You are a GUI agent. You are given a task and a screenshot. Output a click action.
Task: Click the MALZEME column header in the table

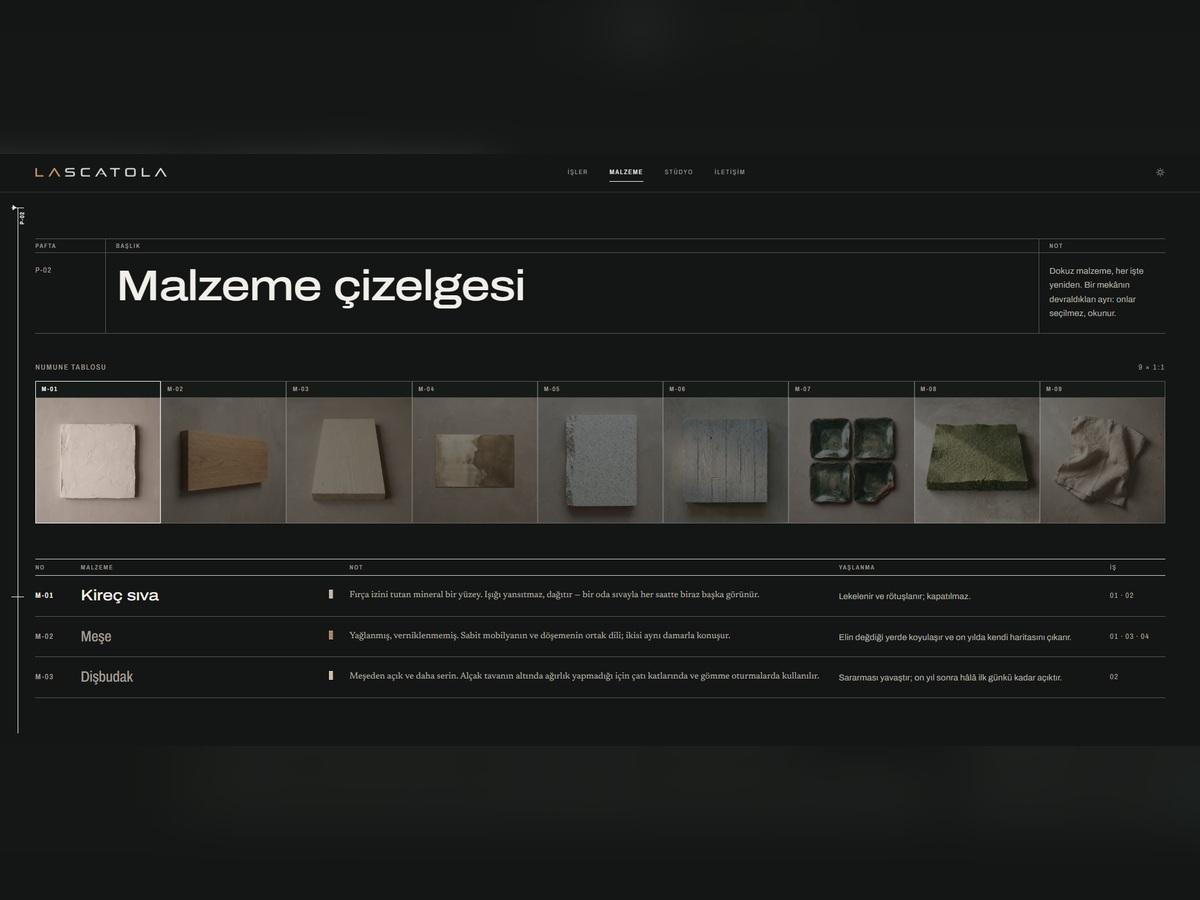tap(97, 568)
